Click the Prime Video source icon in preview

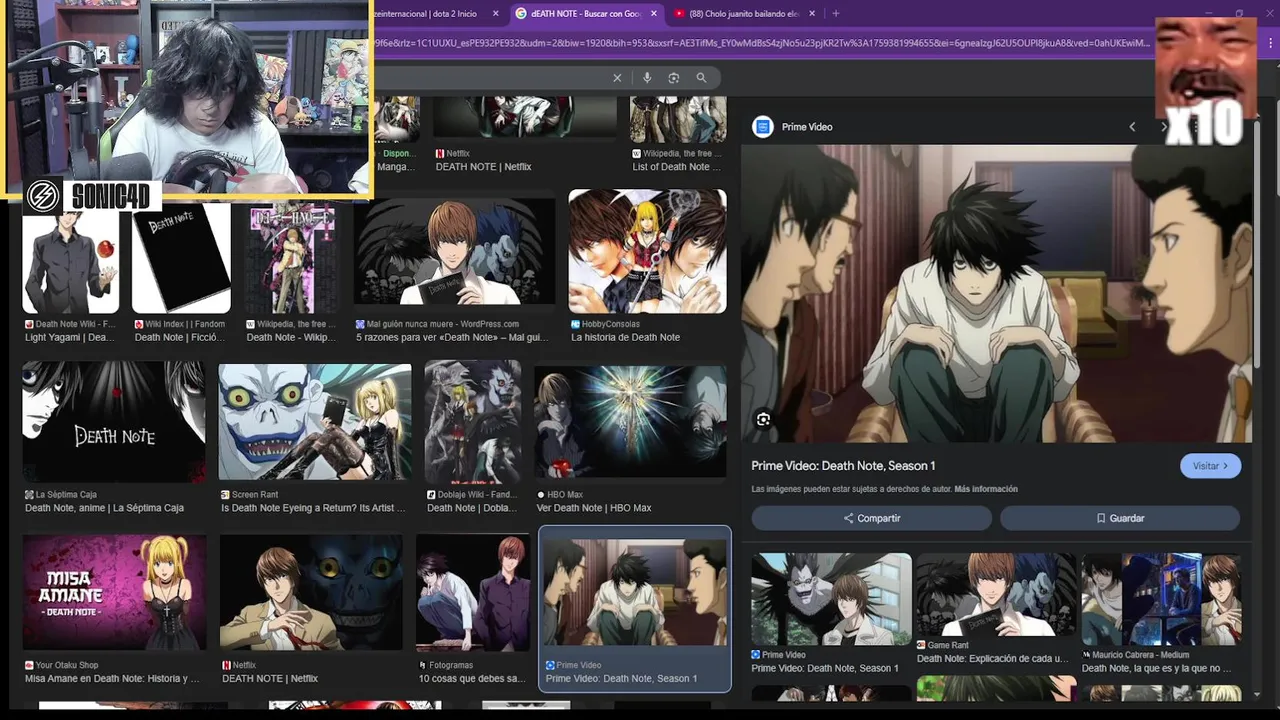pos(763,127)
